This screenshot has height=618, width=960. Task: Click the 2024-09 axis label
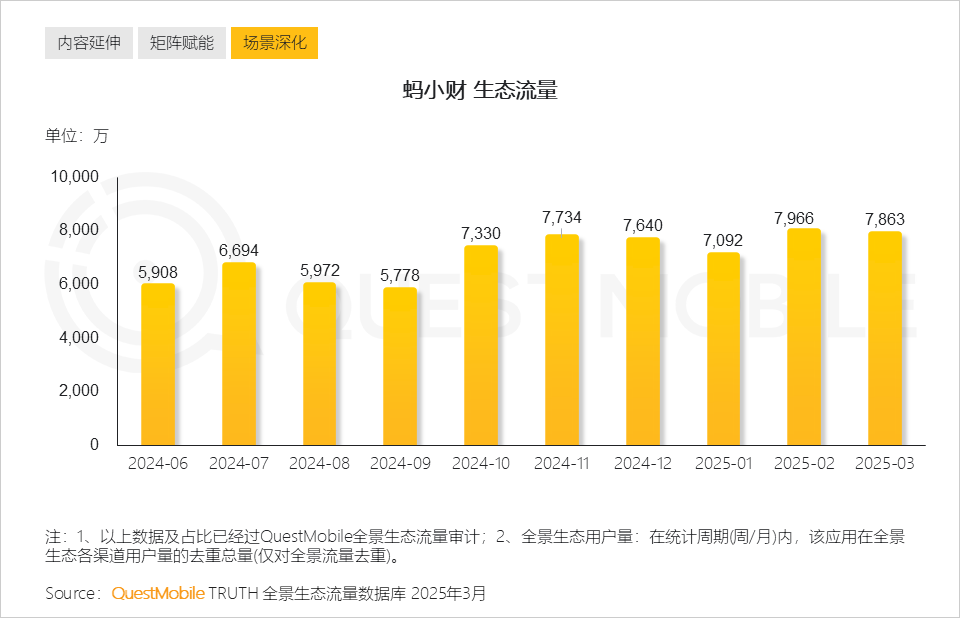tap(400, 464)
